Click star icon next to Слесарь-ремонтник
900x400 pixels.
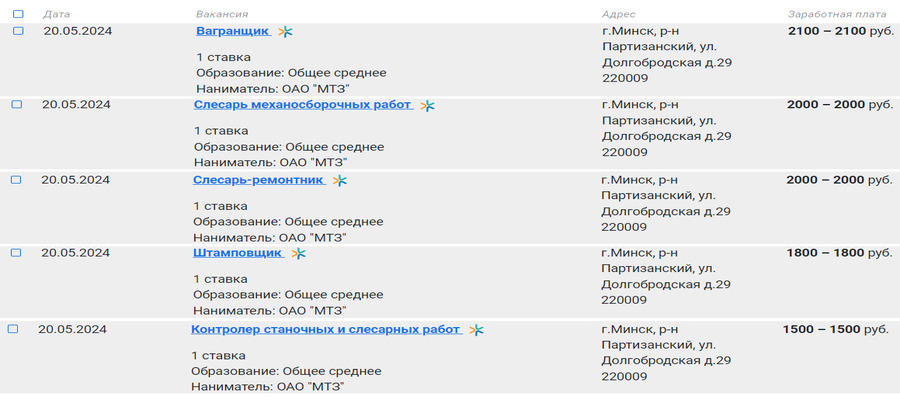[x=340, y=181]
